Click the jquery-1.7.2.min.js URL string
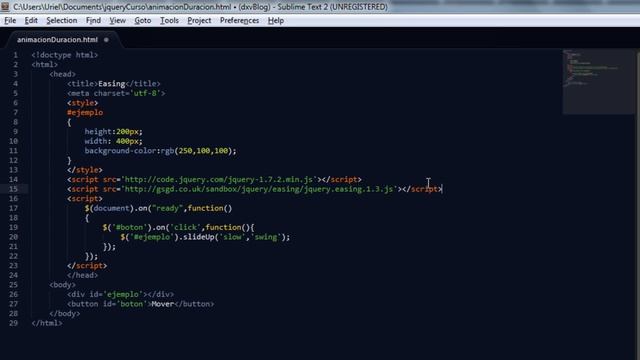The width and height of the screenshot is (640, 360). tap(220, 180)
